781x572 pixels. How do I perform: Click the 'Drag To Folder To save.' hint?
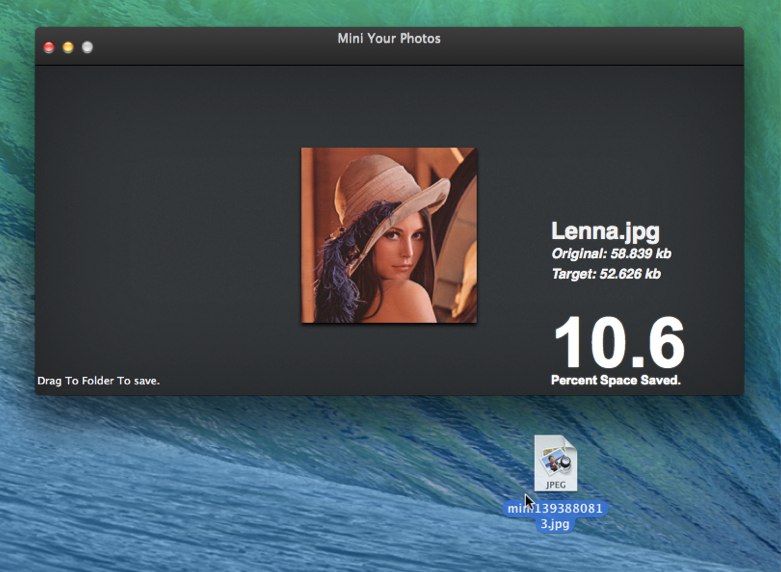tap(99, 381)
